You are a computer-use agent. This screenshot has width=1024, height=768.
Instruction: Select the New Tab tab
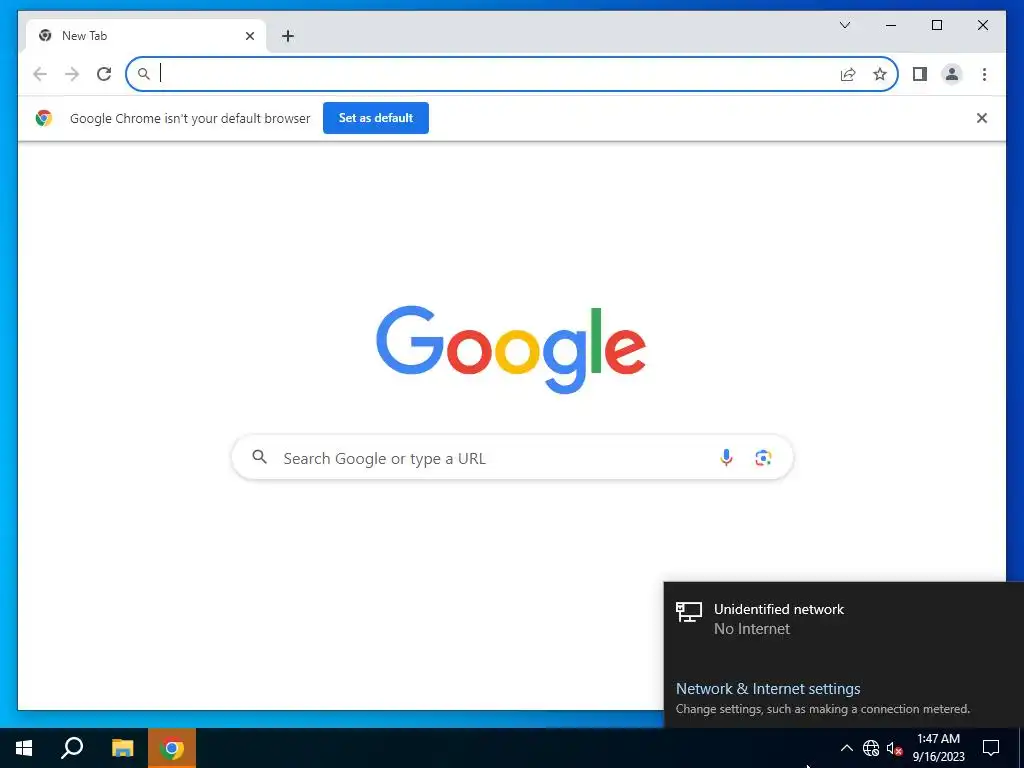tap(145, 36)
